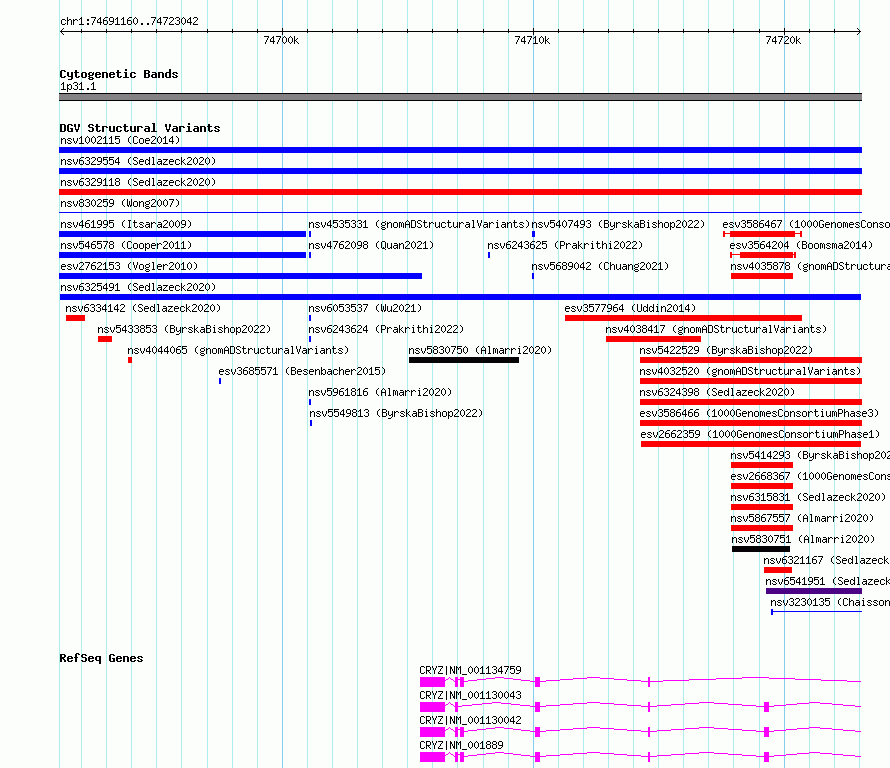Viewport: 890px width, 768px height.
Task: Click nsv5961816 (Almarri2020) label
Action: [380, 392]
